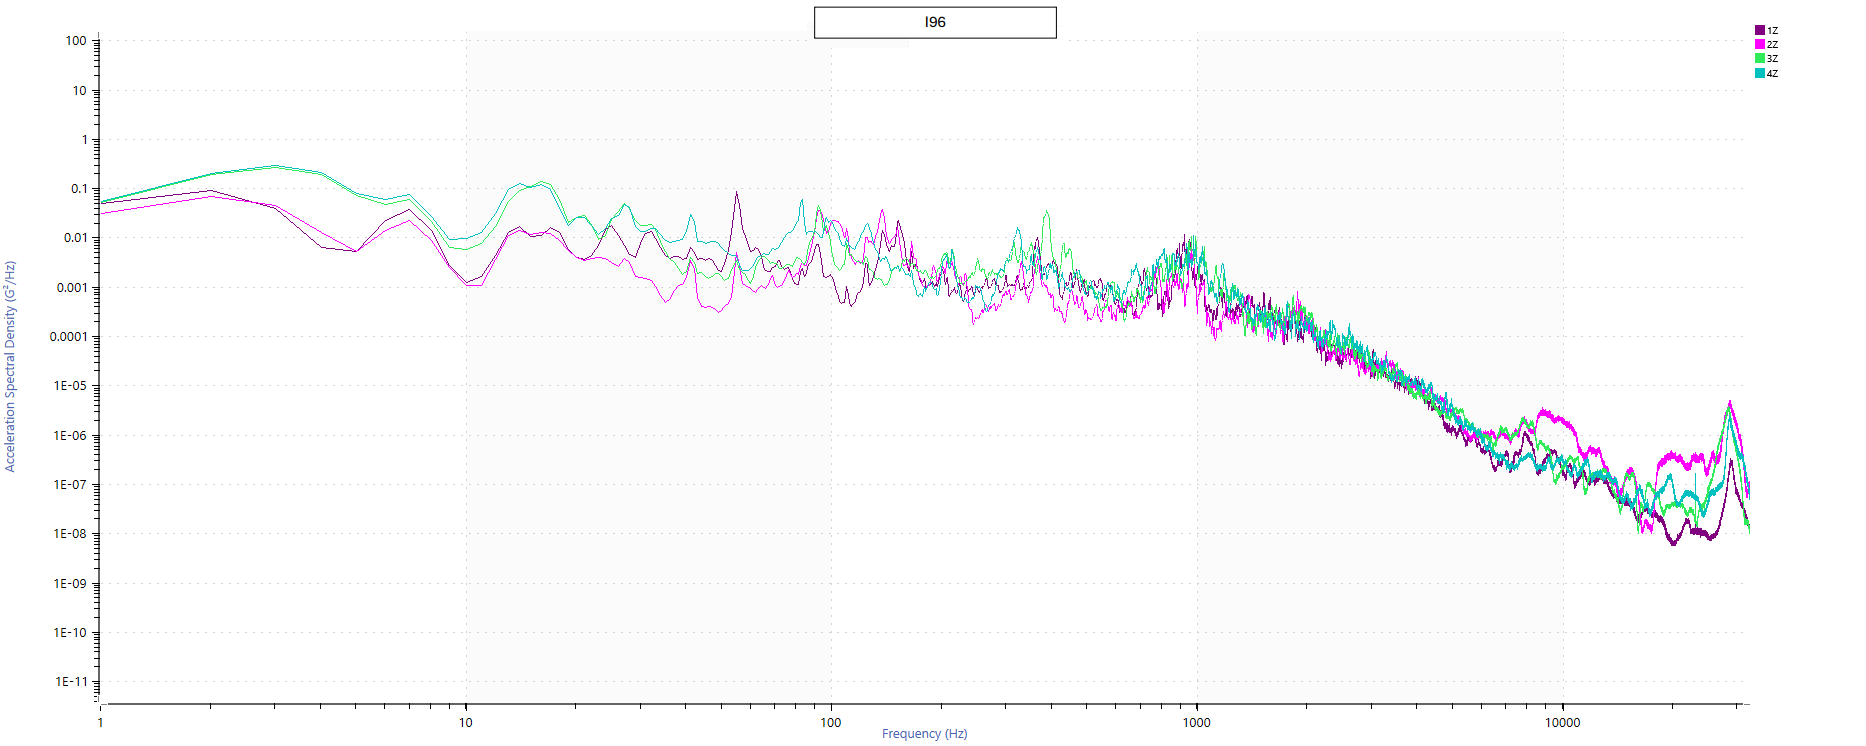
Task: Click the 0.001 tick label on vertical axis
Action: point(71,288)
